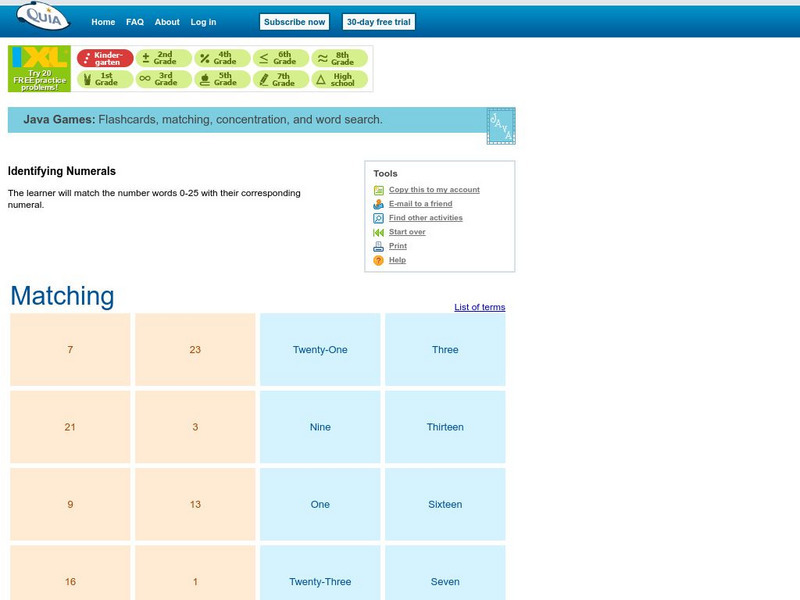Click the e-mail a friend icon
The width and height of the screenshot is (800, 600).
point(379,204)
